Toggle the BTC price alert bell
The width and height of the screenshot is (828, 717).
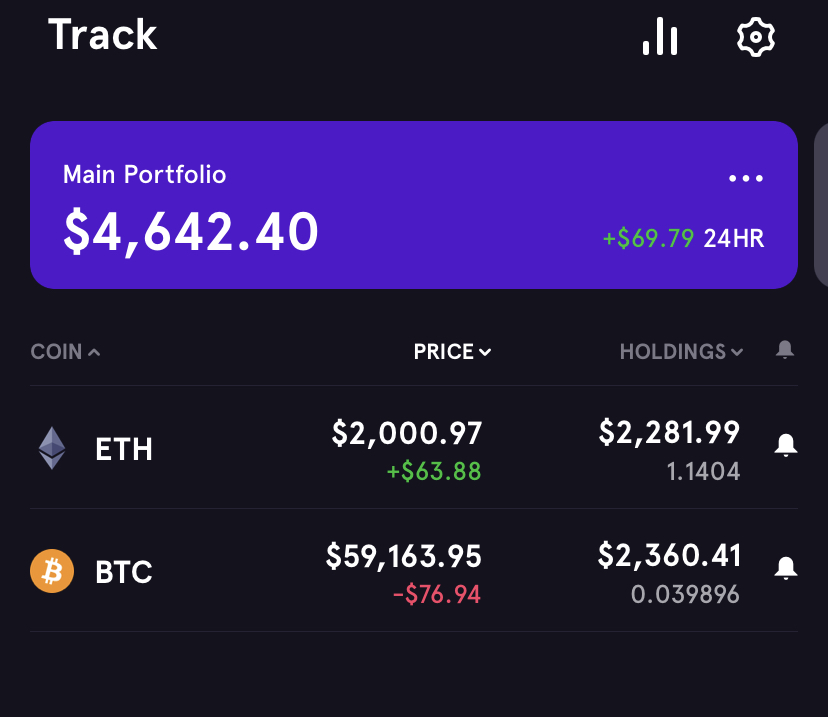point(786,569)
